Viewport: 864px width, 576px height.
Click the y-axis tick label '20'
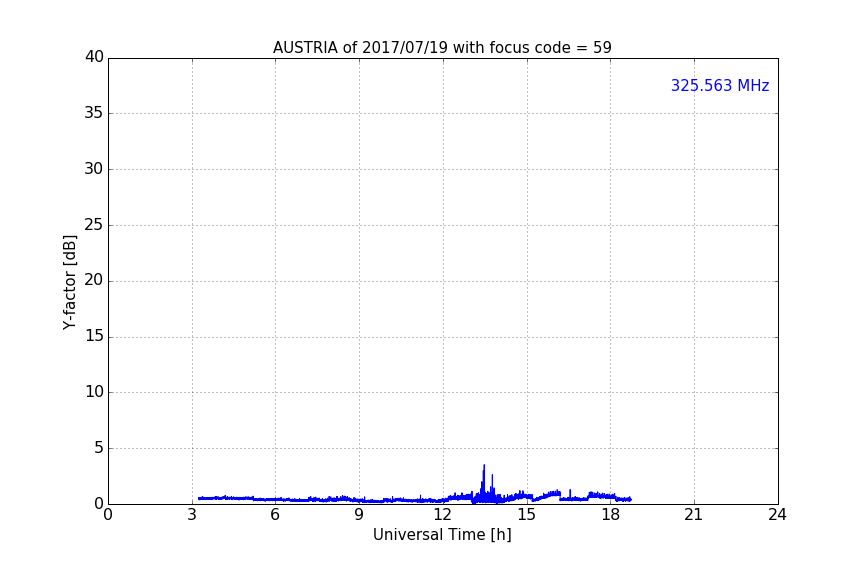(94, 280)
